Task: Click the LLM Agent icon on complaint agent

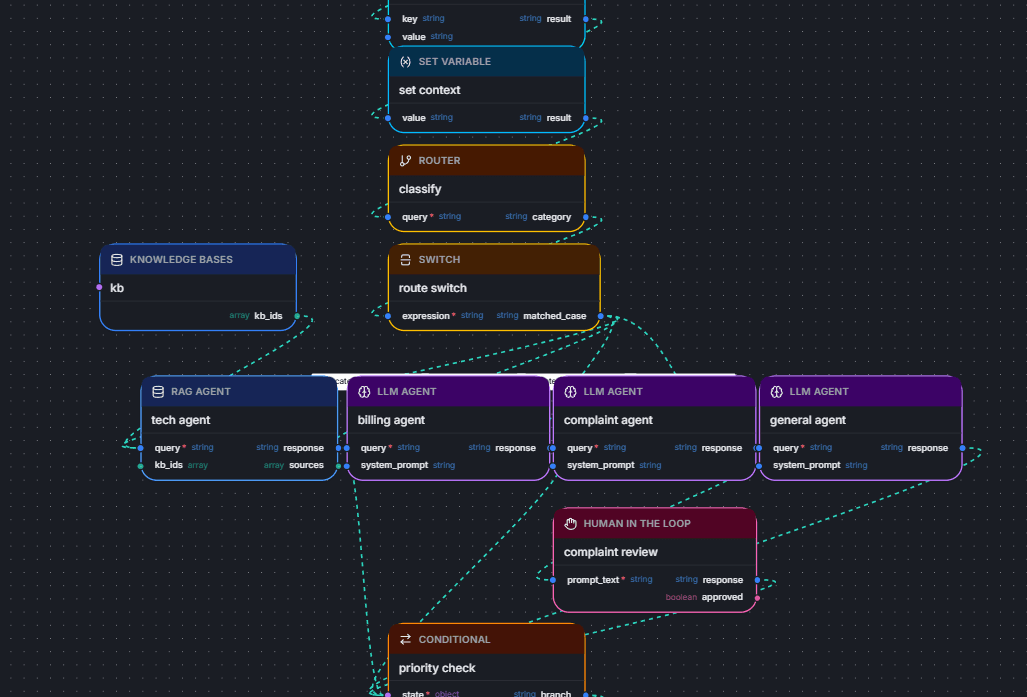Action: click(569, 391)
